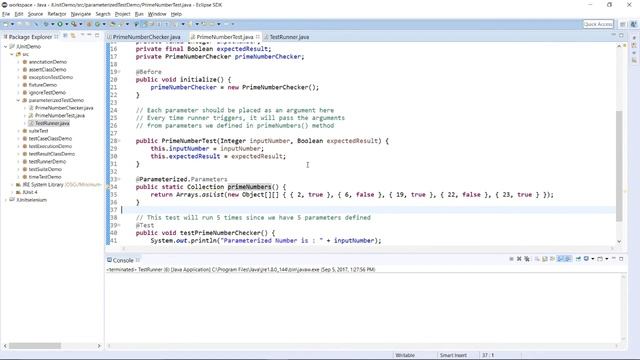Open the Navigate menu
Viewport: 640px width, 360px height.
[81, 14]
